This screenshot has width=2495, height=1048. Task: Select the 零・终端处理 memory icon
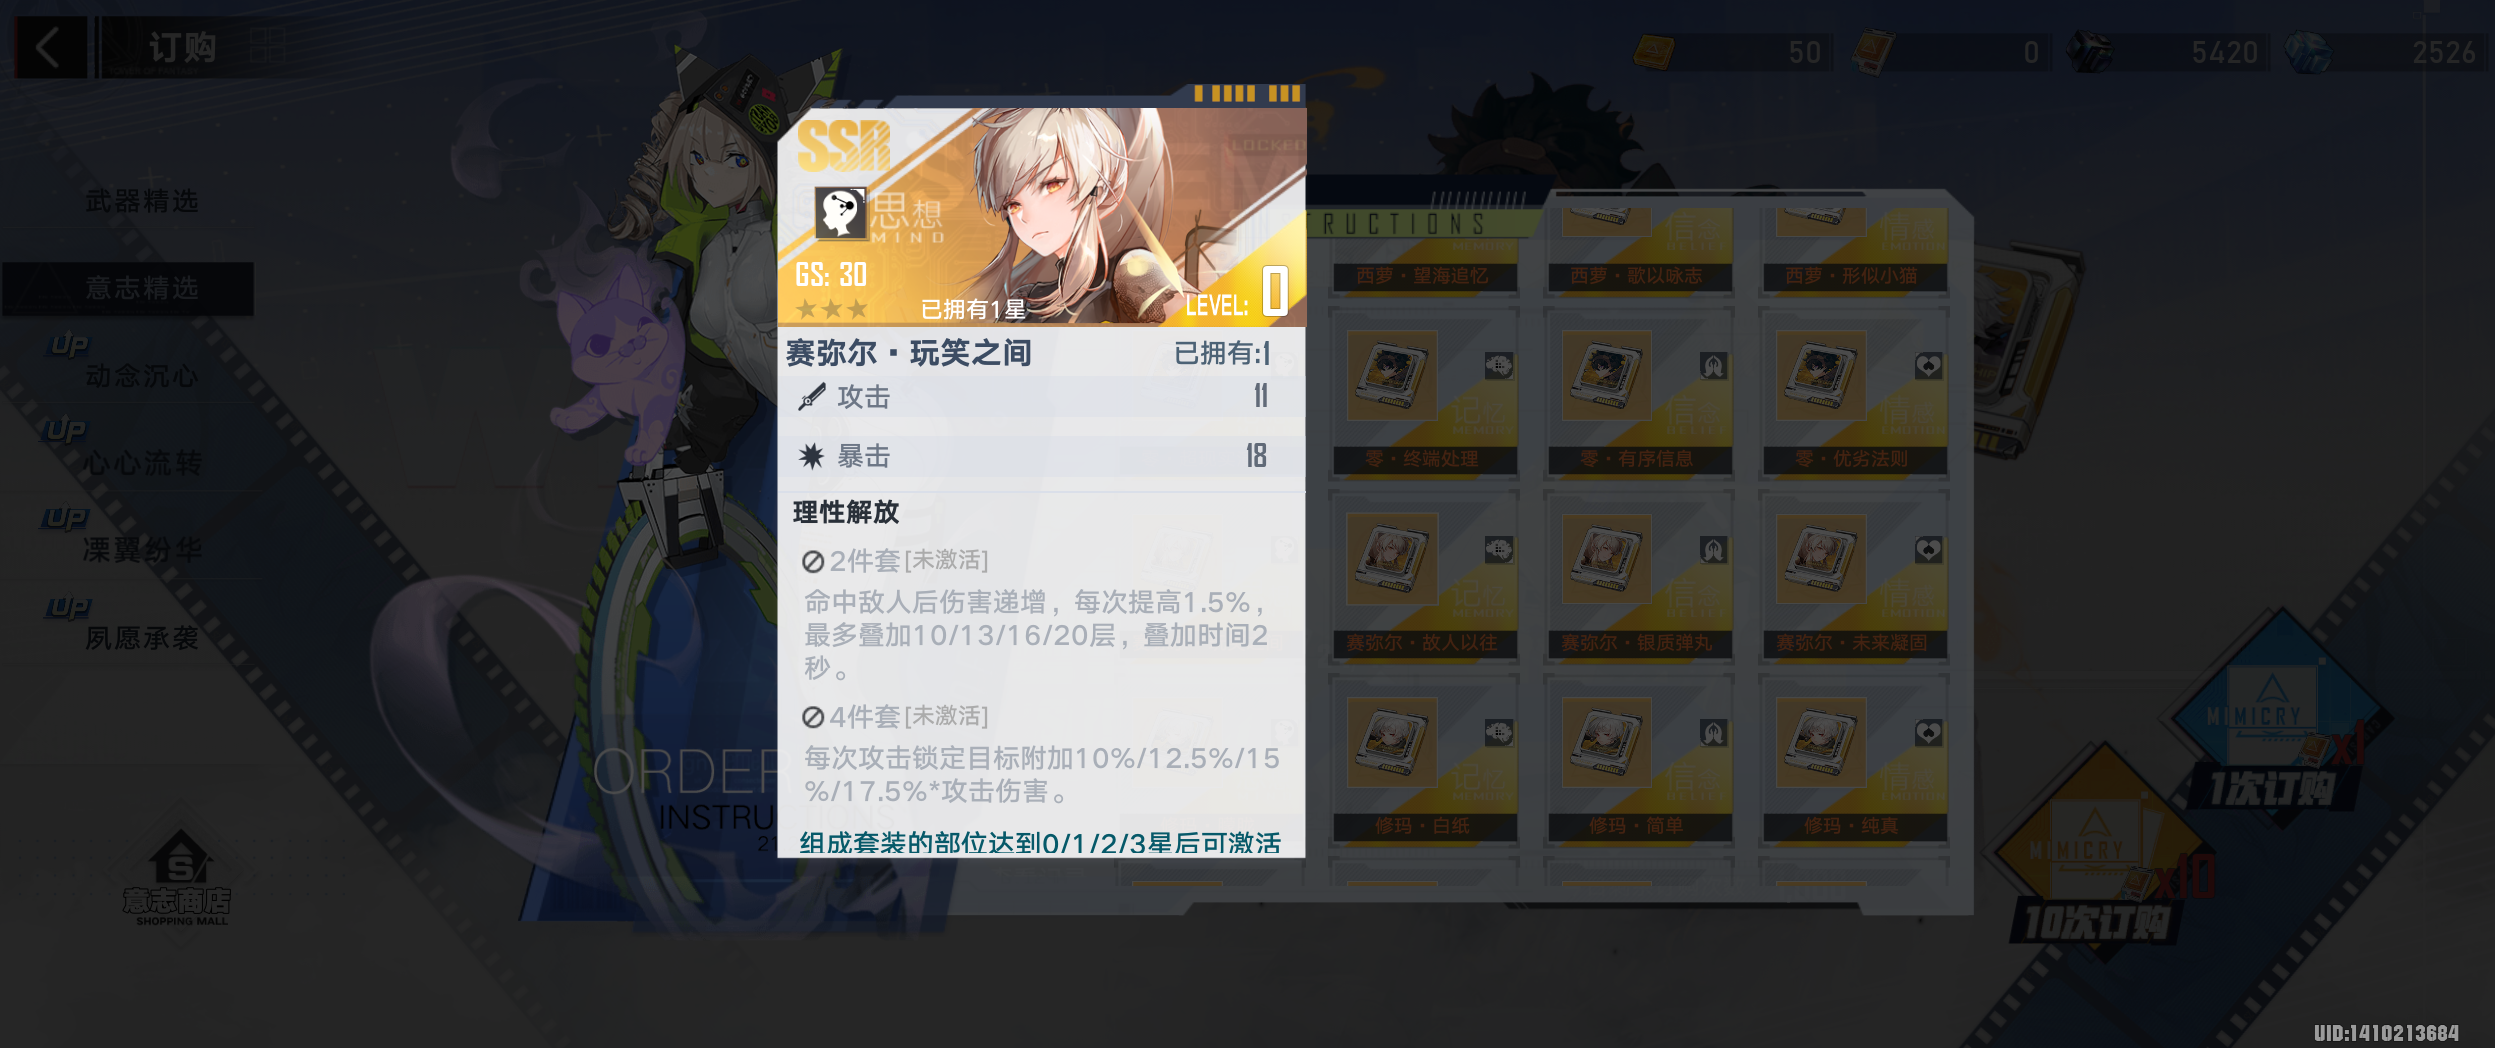coord(1392,375)
